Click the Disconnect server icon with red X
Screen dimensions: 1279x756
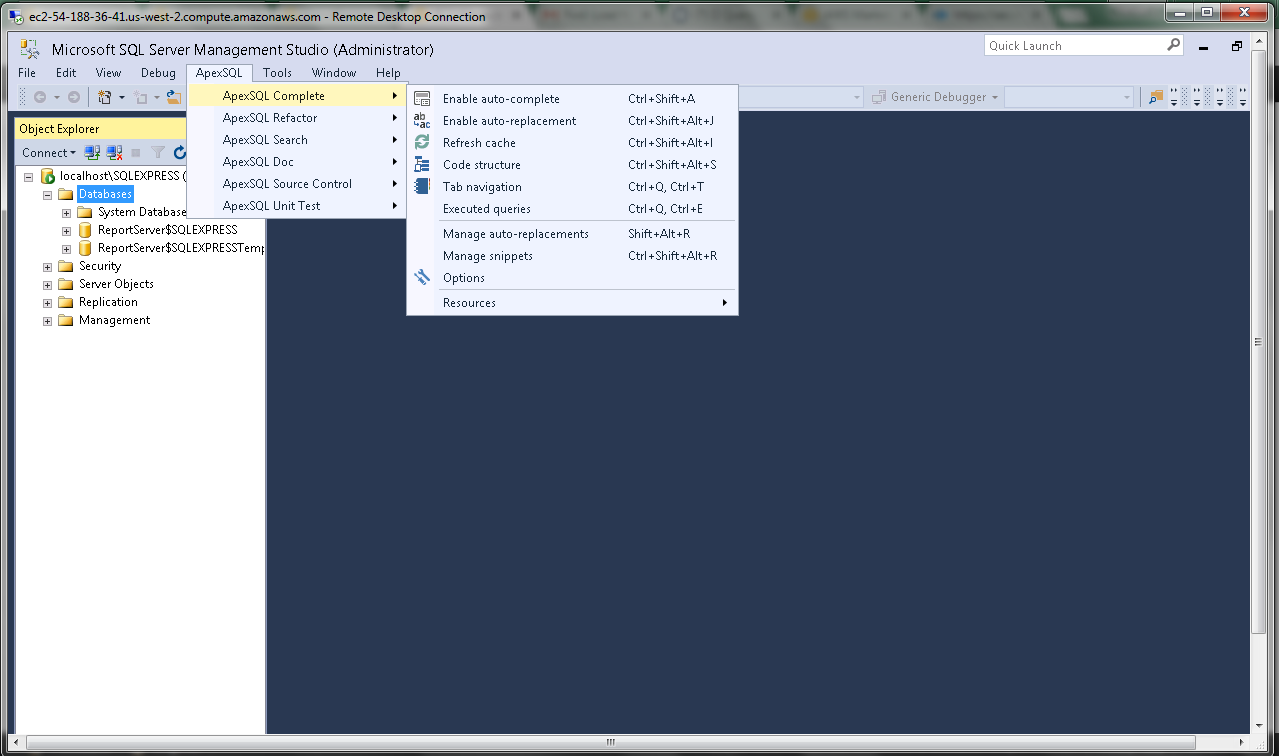[115, 153]
